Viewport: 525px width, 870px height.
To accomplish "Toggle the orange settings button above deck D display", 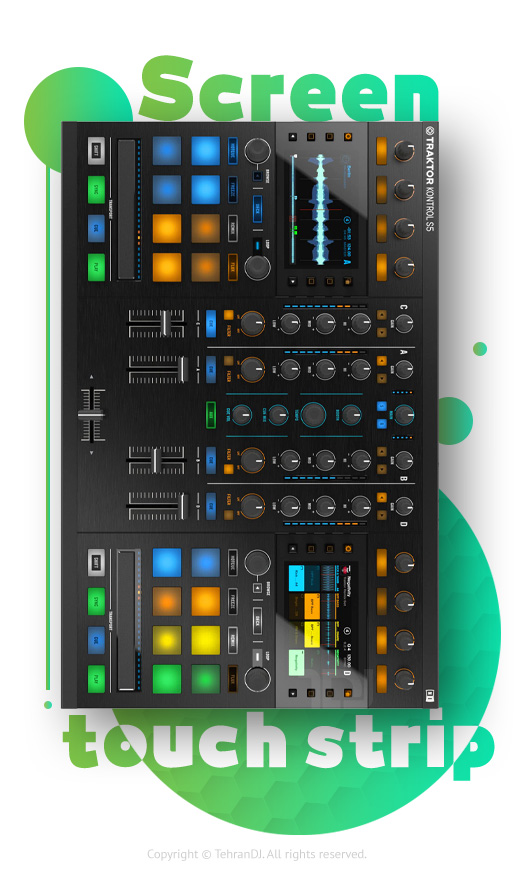I will pos(348,549).
